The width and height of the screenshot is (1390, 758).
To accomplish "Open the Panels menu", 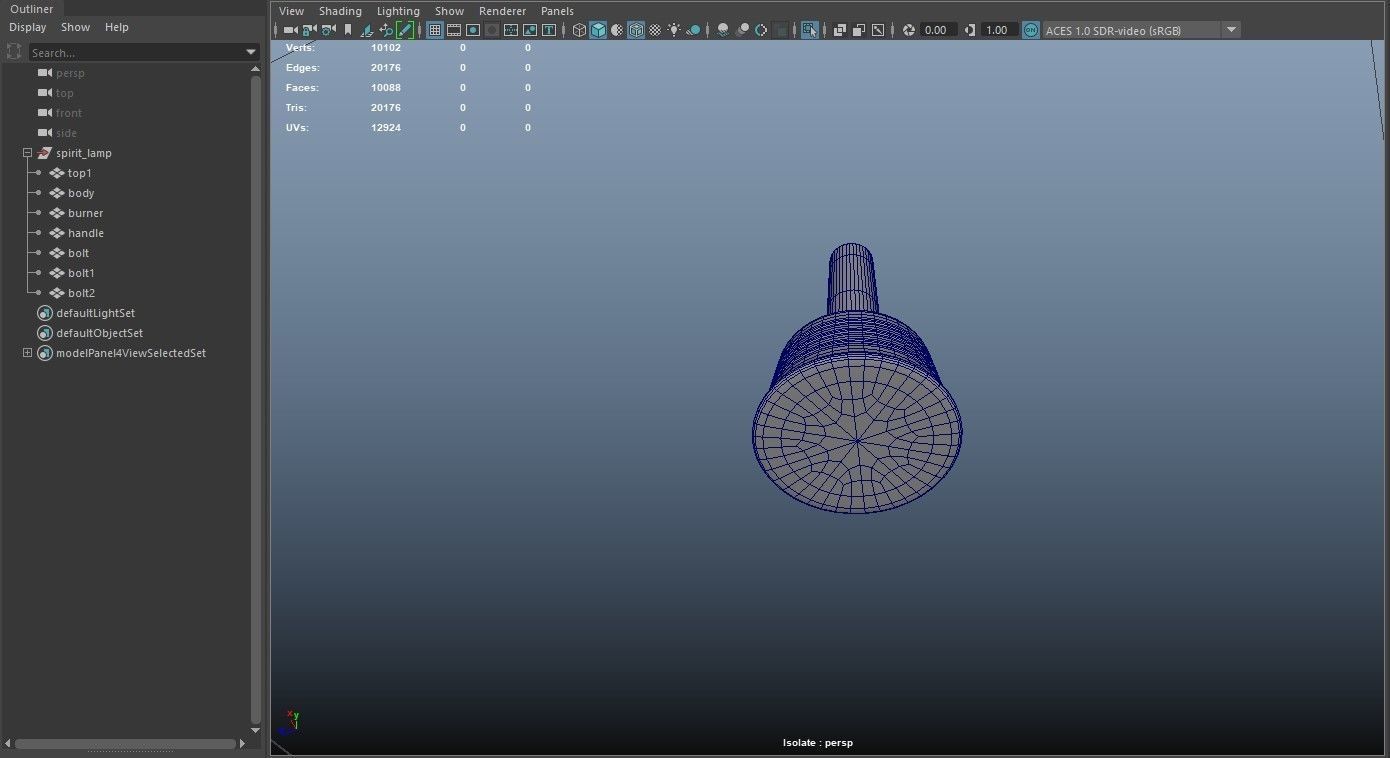I will click(557, 11).
